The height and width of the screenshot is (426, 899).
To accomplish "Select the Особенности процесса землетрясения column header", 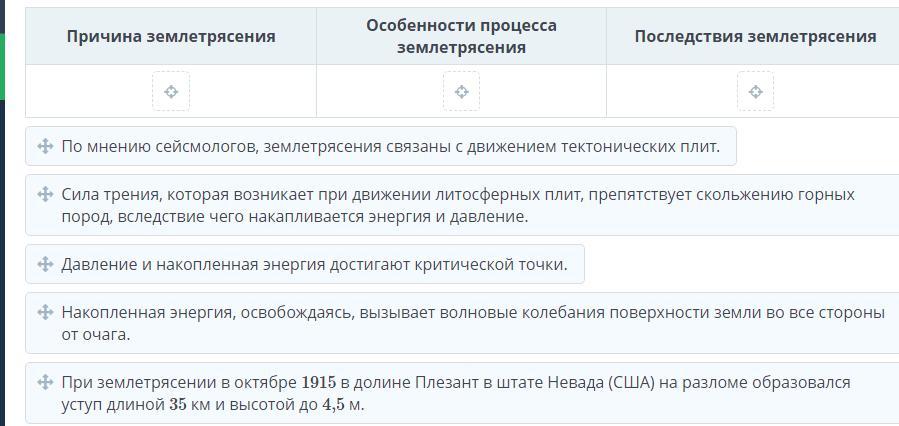I will pyautogui.click(x=461, y=36).
